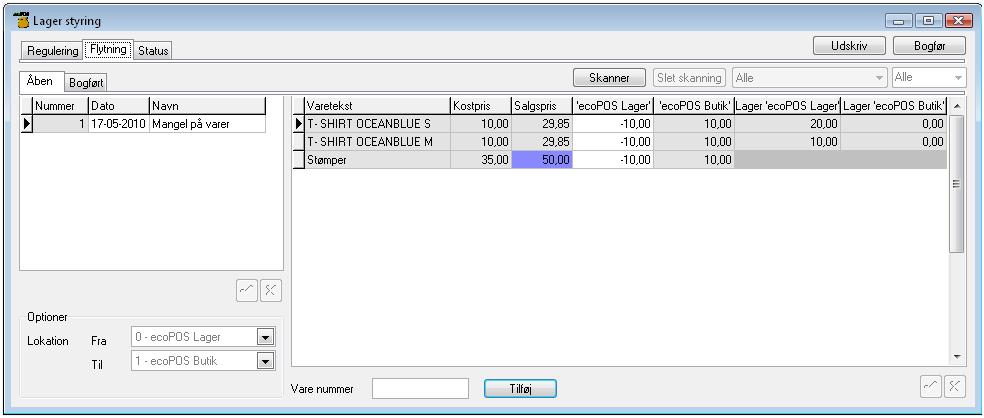Select row marker for T-SHIRT OCEANBLUE S
This screenshot has height=418, width=984.
298,123
